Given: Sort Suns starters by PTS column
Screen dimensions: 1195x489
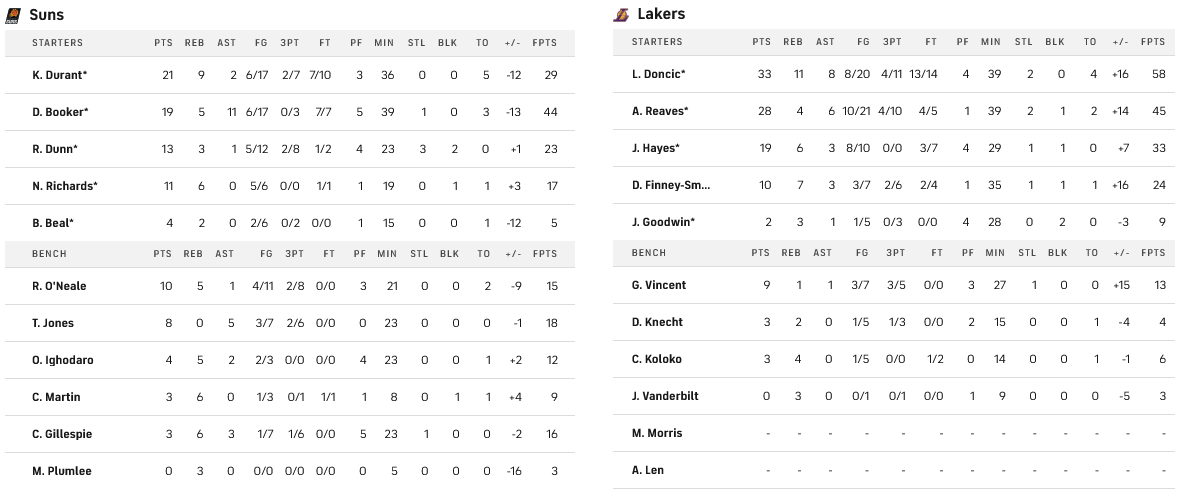Looking at the screenshot, I should 163,43.
